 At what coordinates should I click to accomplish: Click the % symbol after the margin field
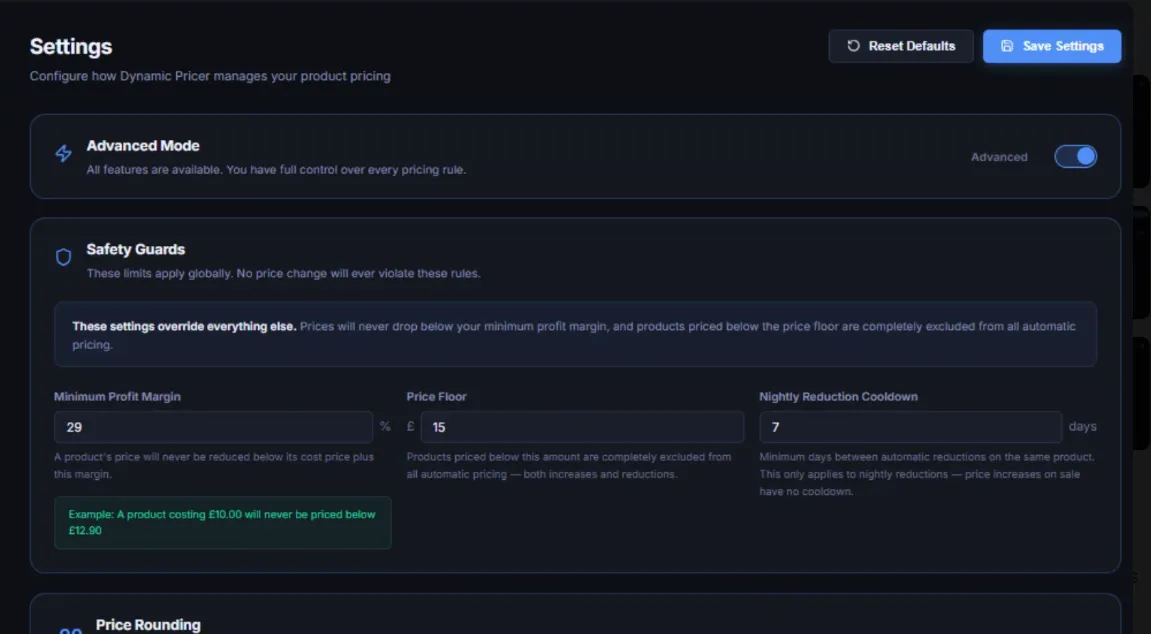[385, 426]
